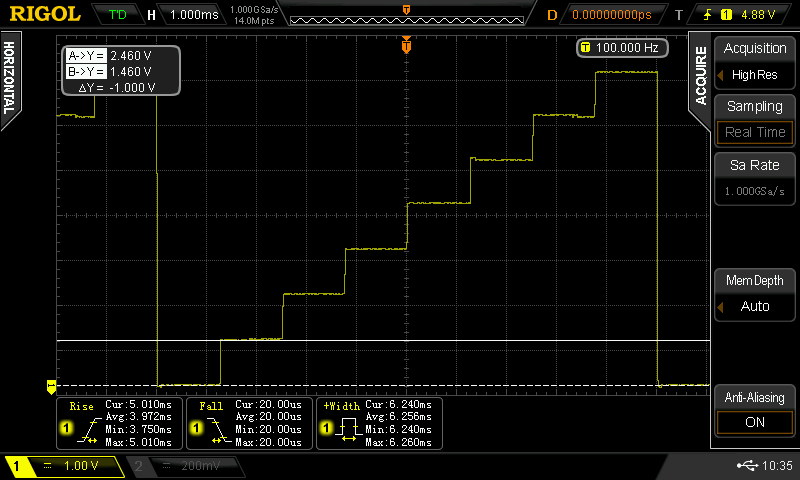Click the USB connection status icon
Viewport: 800px width, 480px height.
pos(747,466)
